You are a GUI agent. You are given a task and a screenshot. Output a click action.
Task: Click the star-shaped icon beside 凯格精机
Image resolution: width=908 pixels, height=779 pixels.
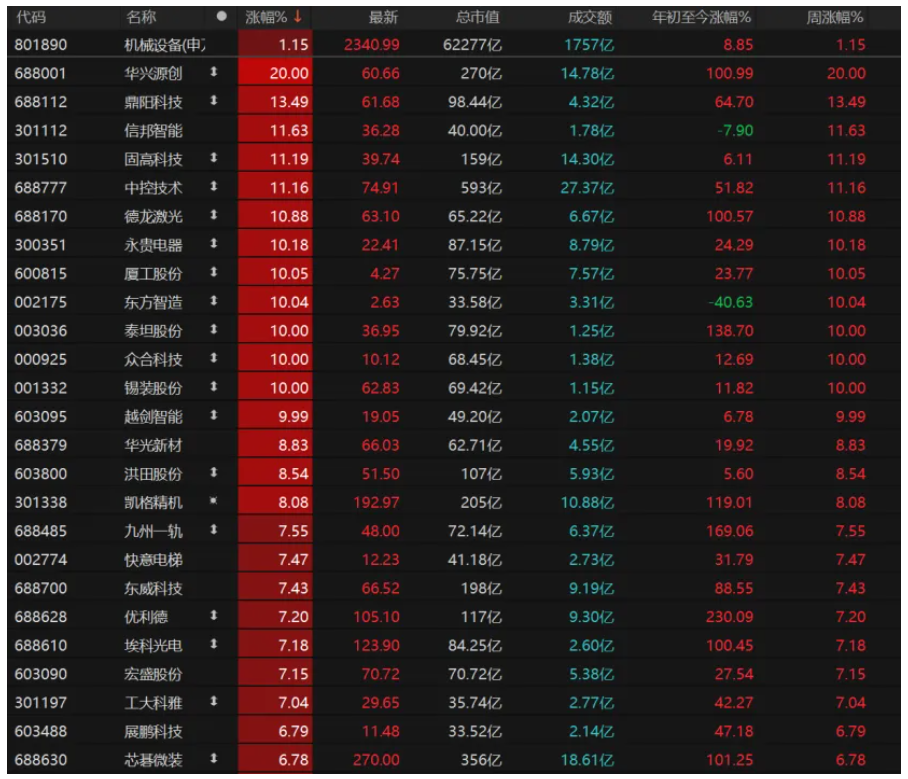point(213,503)
